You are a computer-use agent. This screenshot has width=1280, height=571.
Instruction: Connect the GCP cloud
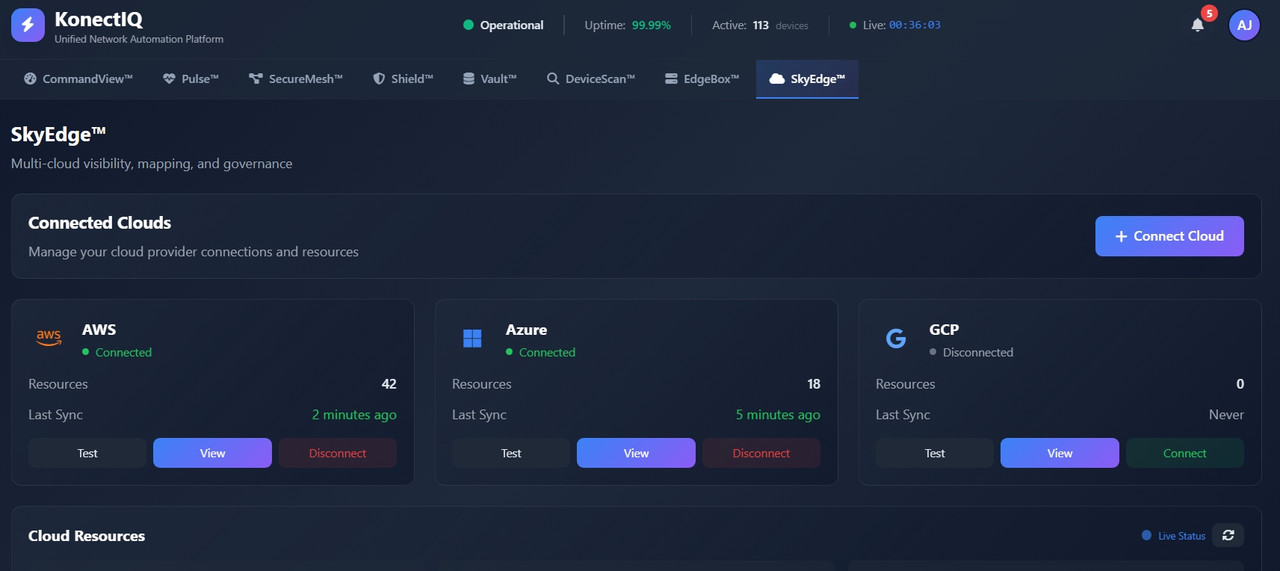[1185, 453]
